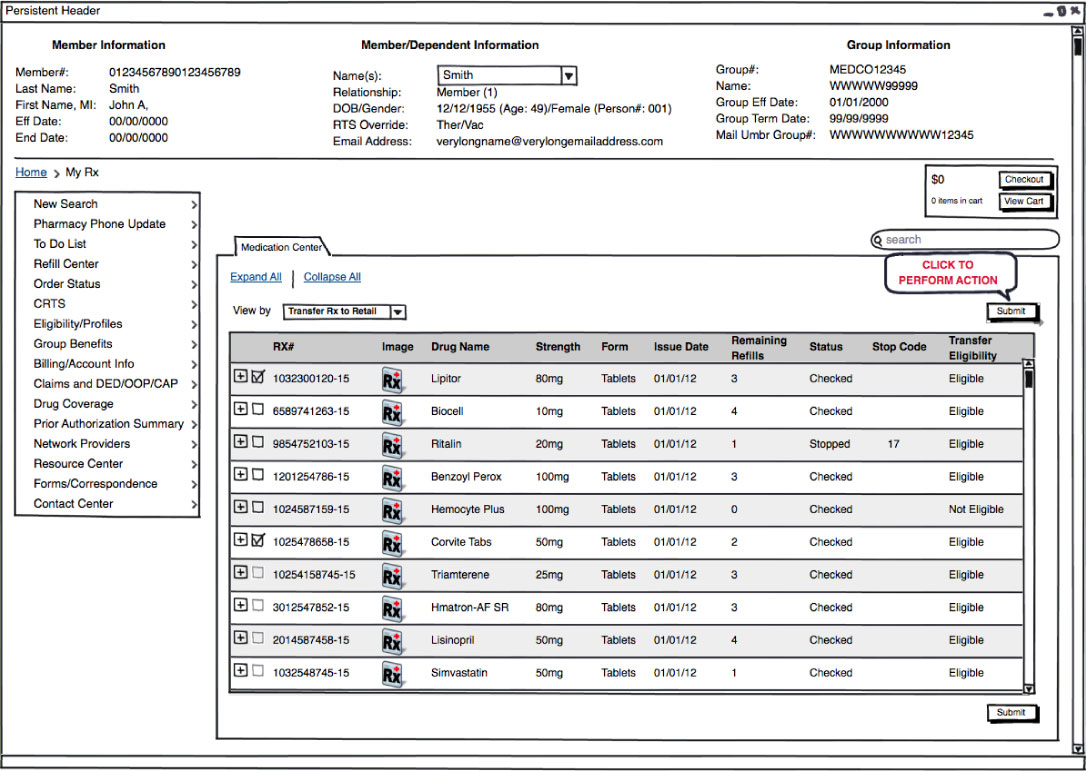The height and width of the screenshot is (771, 1087).
Task: Open Claims and DED/OOP/CAP menu item
Action: tap(107, 384)
